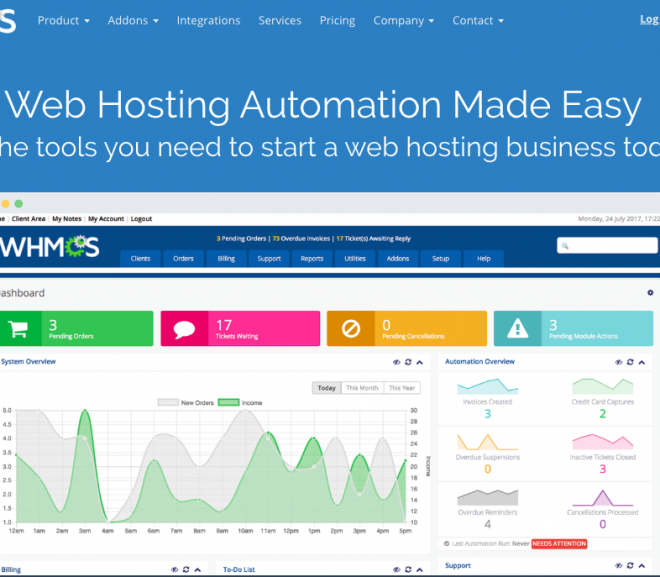This screenshot has height=577, width=660.
Task: Click the Overdue Reminders sparkline
Action: tap(487, 497)
